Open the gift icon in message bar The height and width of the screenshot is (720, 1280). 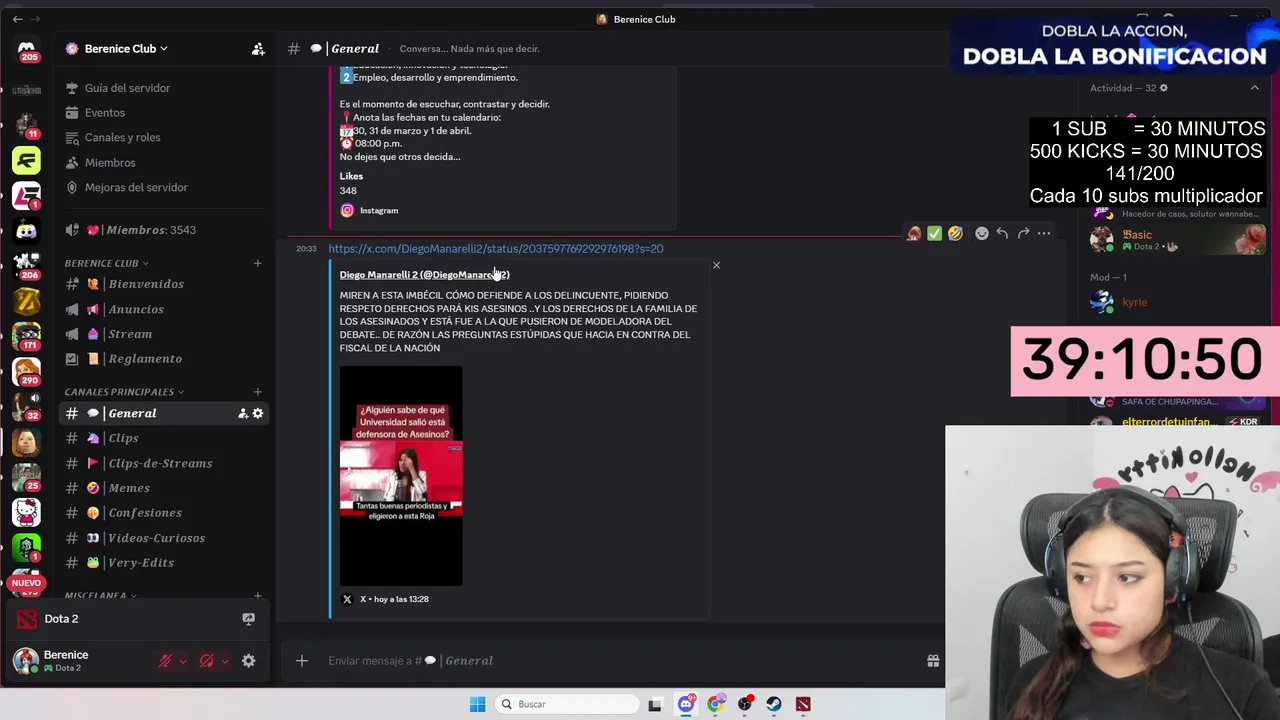coord(933,661)
